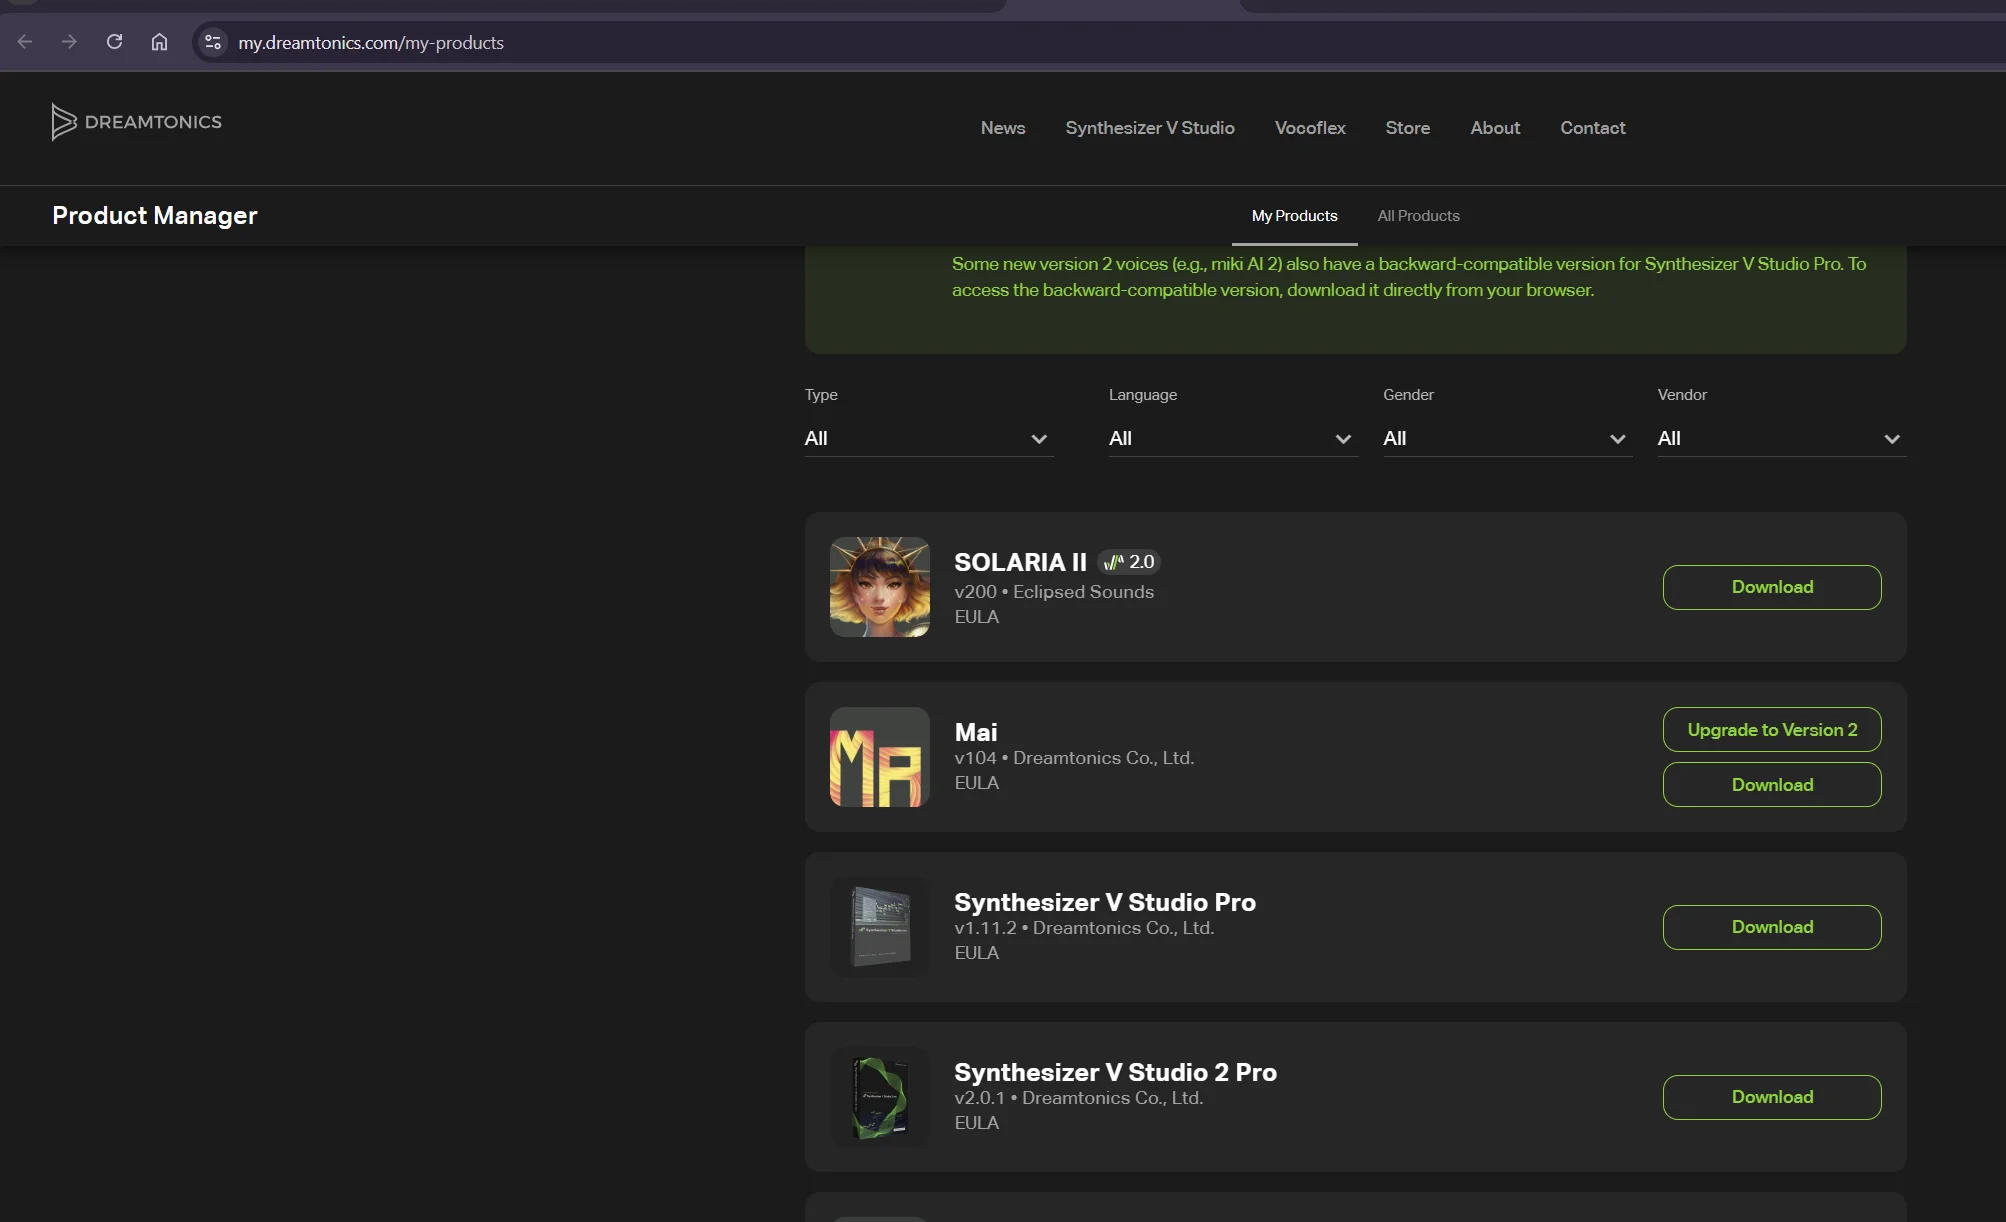Screen dimensions: 2006x1222
Task: Open the SOLARIA II product thumbnail
Action: coord(880,587)
